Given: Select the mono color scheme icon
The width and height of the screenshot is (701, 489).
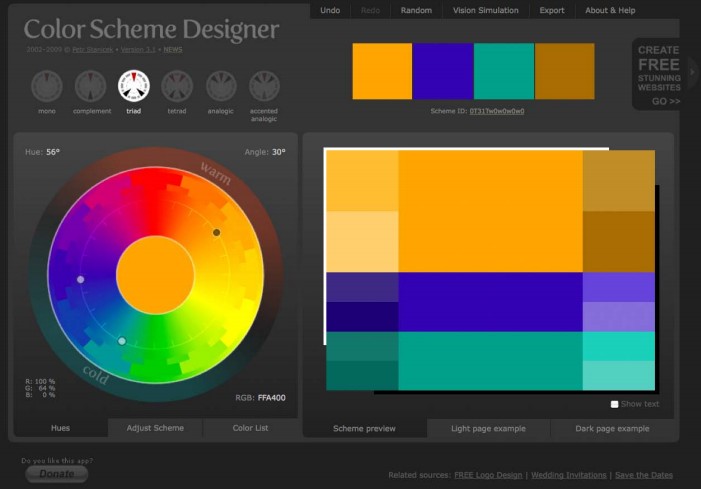Looking at the screenshot, I should pyautogui.click(x=46, y=86).
